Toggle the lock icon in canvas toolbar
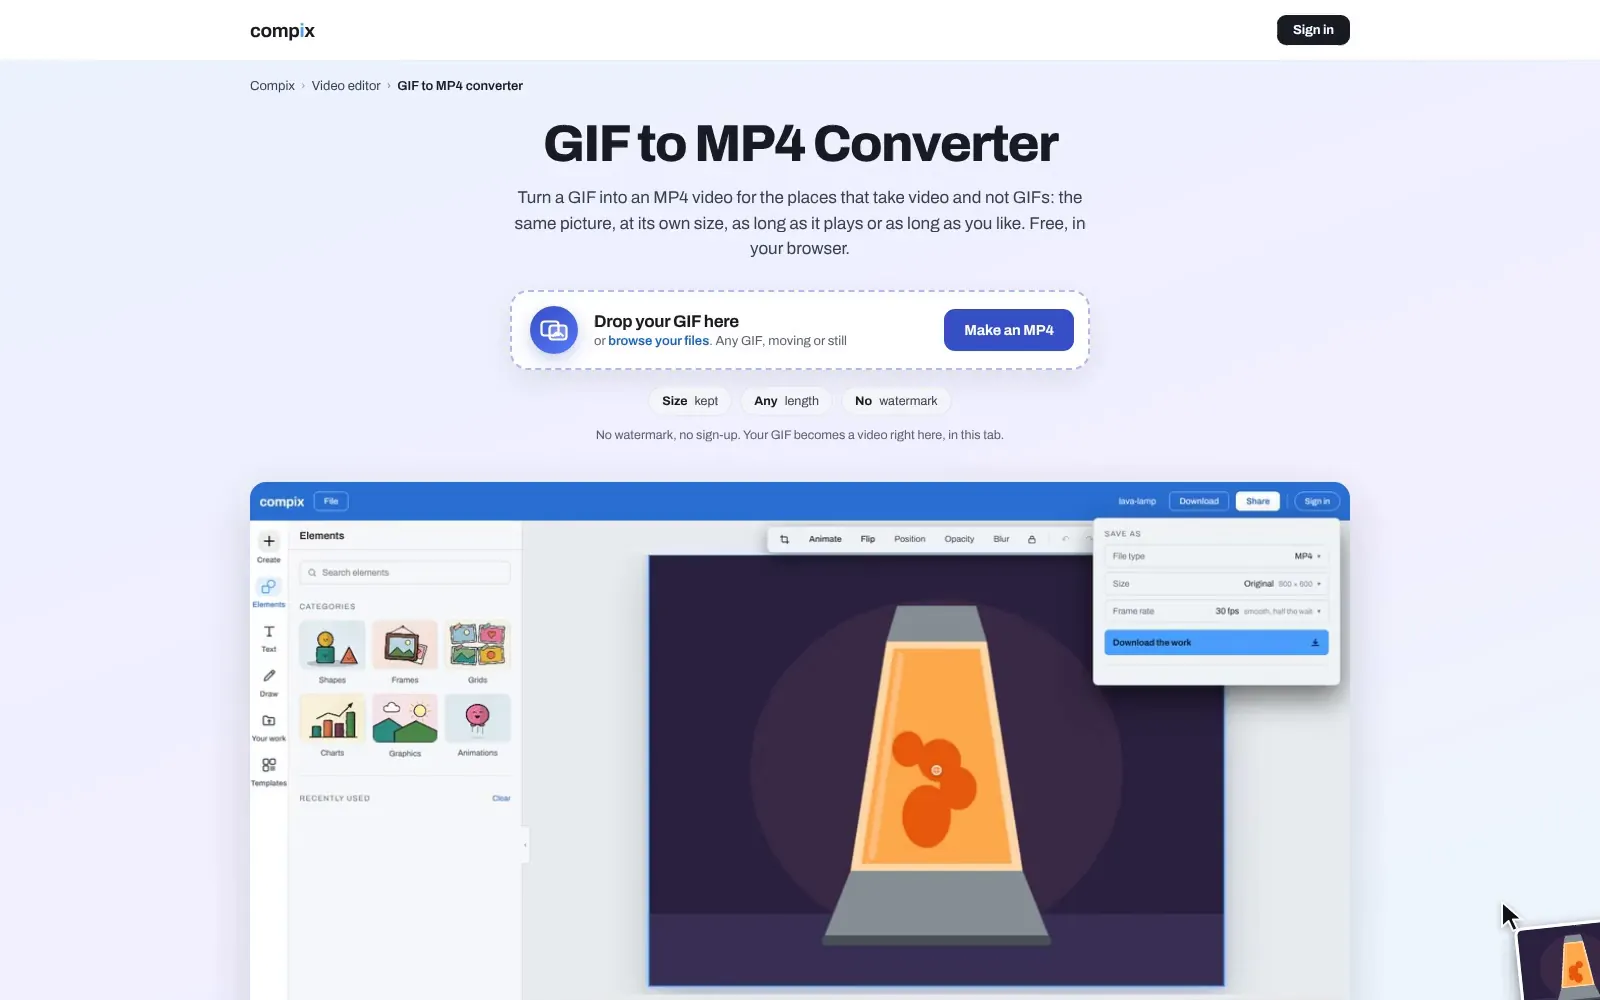Image resolution: width=1600 pixels, height=1000 pixels. (x=1032, y=539)
